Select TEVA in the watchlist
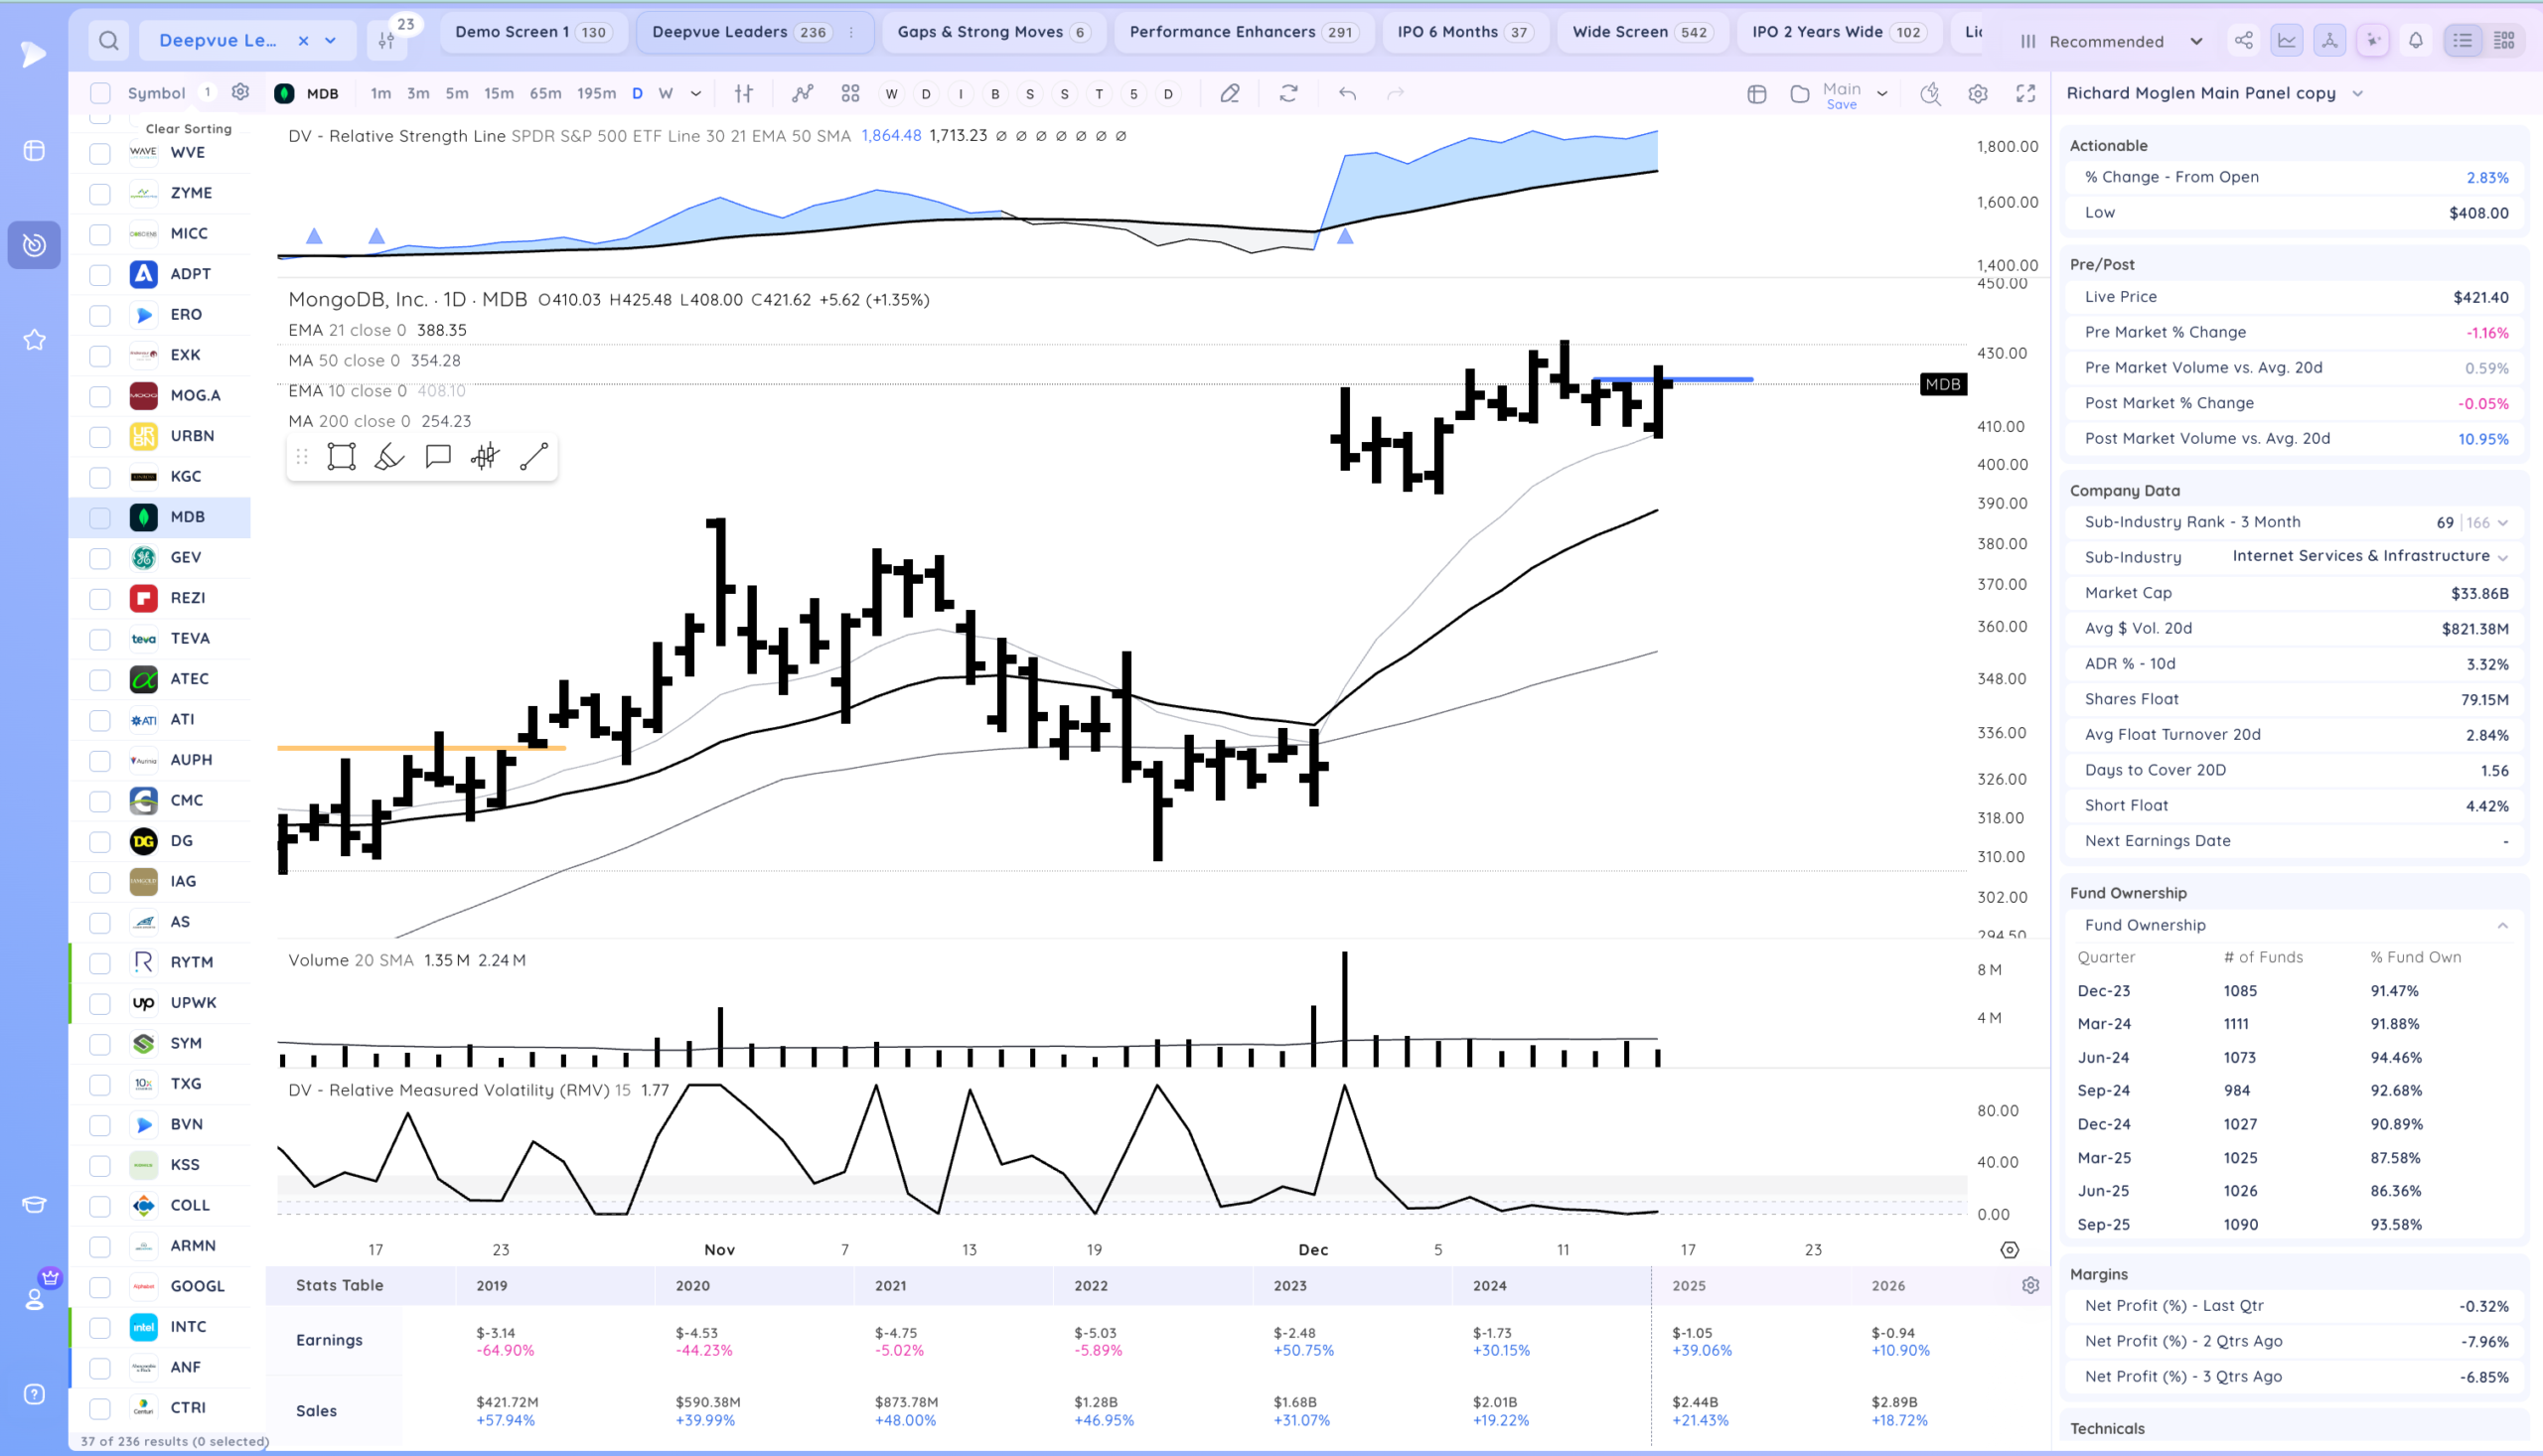 189,638
